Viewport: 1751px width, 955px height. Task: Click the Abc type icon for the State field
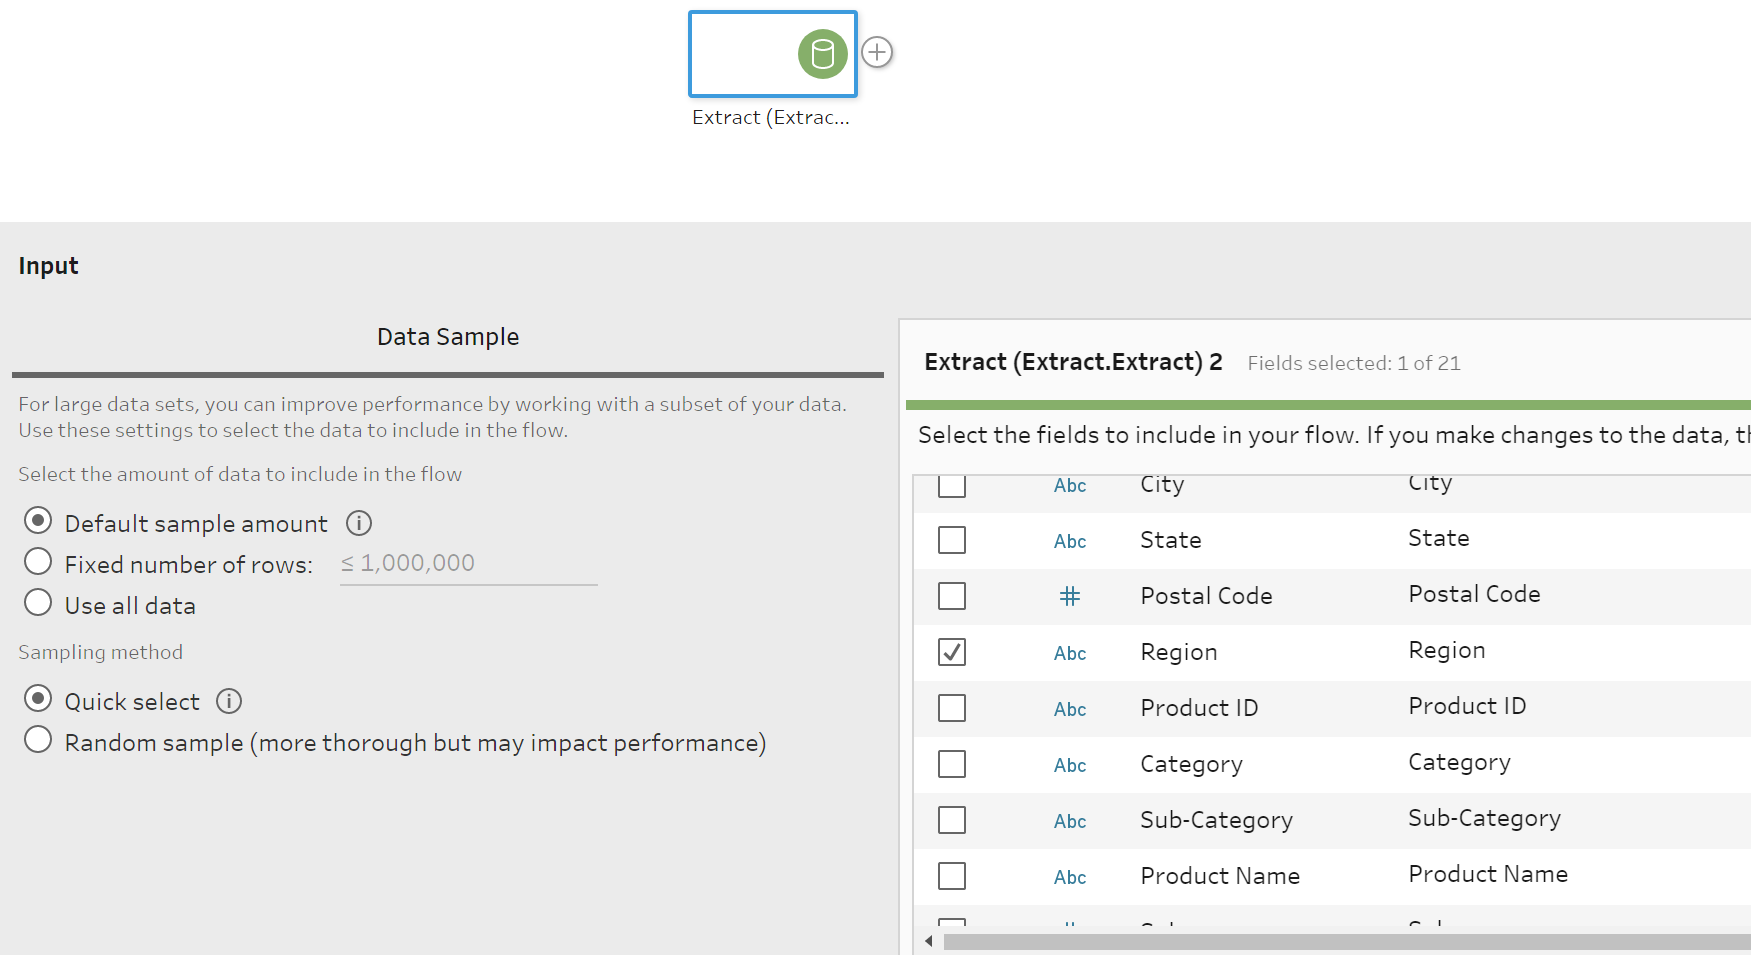pyautogui.click(x=1069, y=540)
